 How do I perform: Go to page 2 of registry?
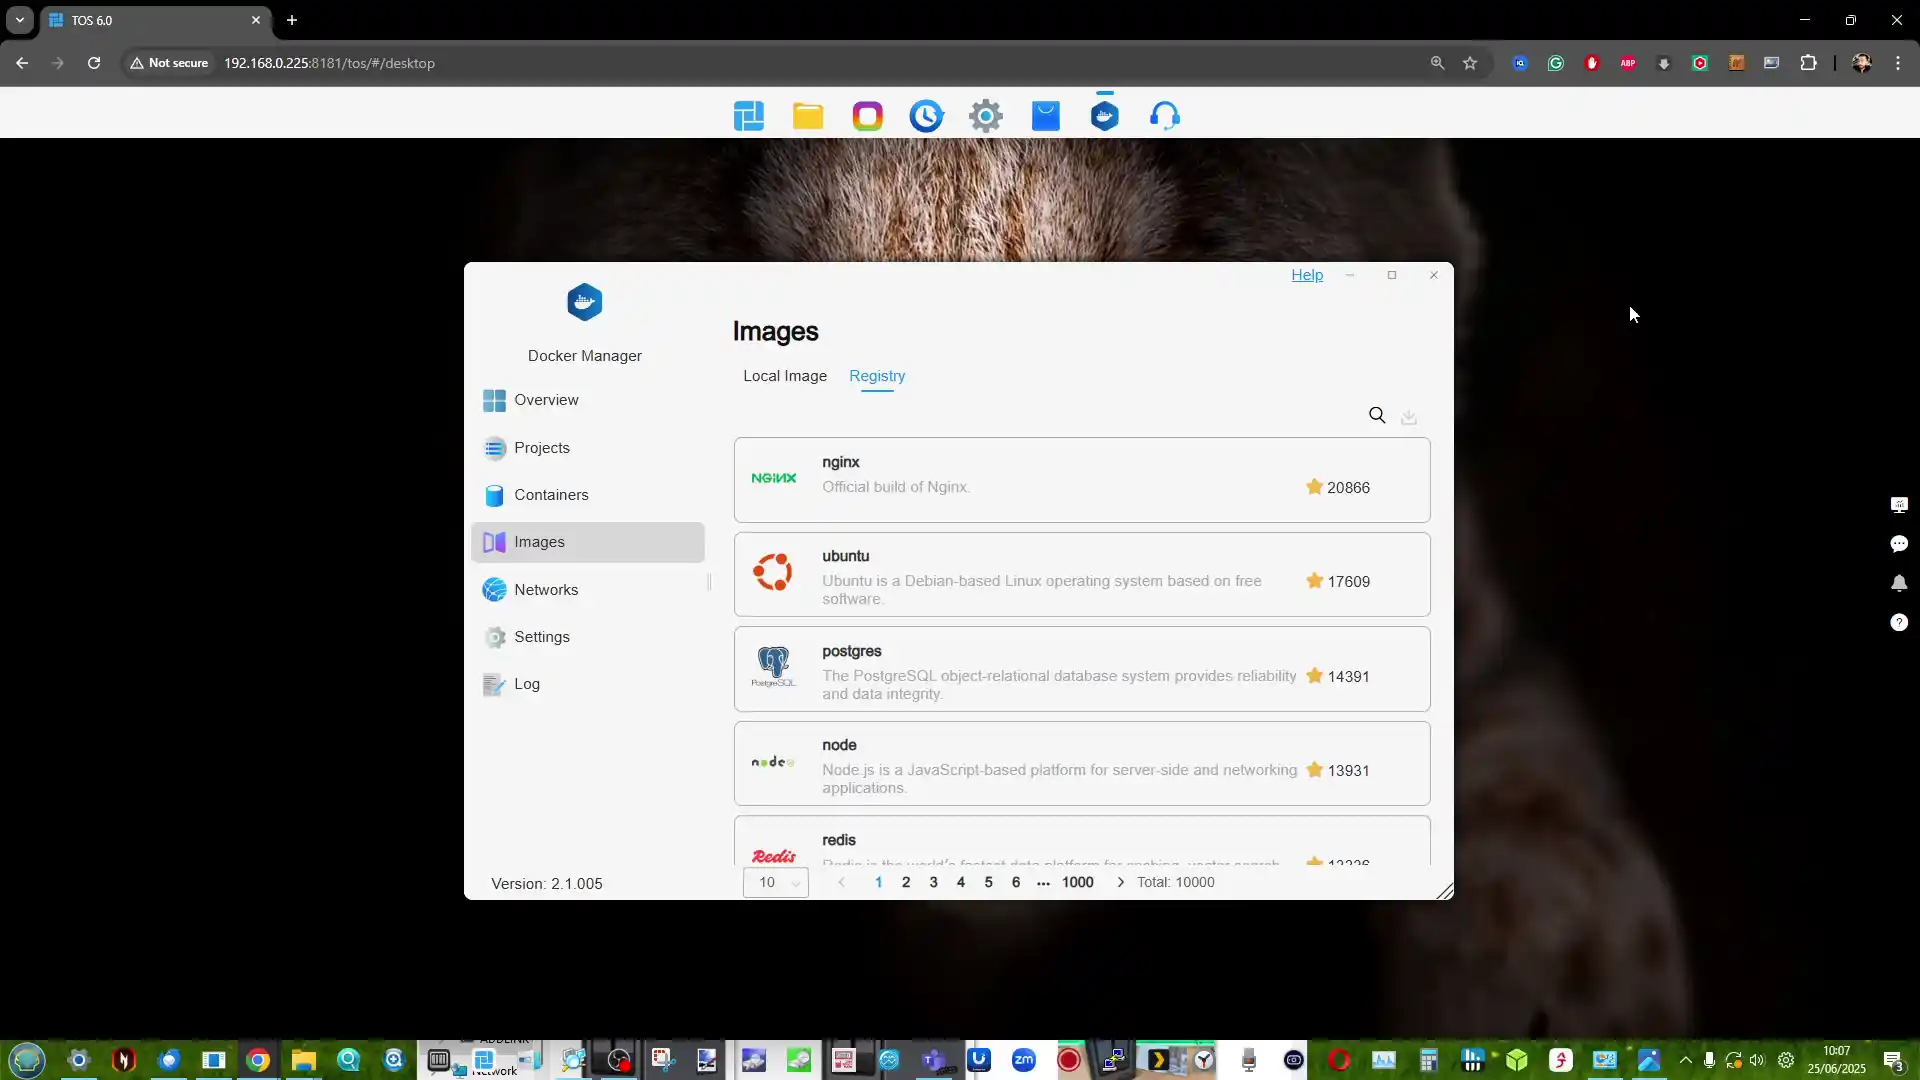coord(906,882)
